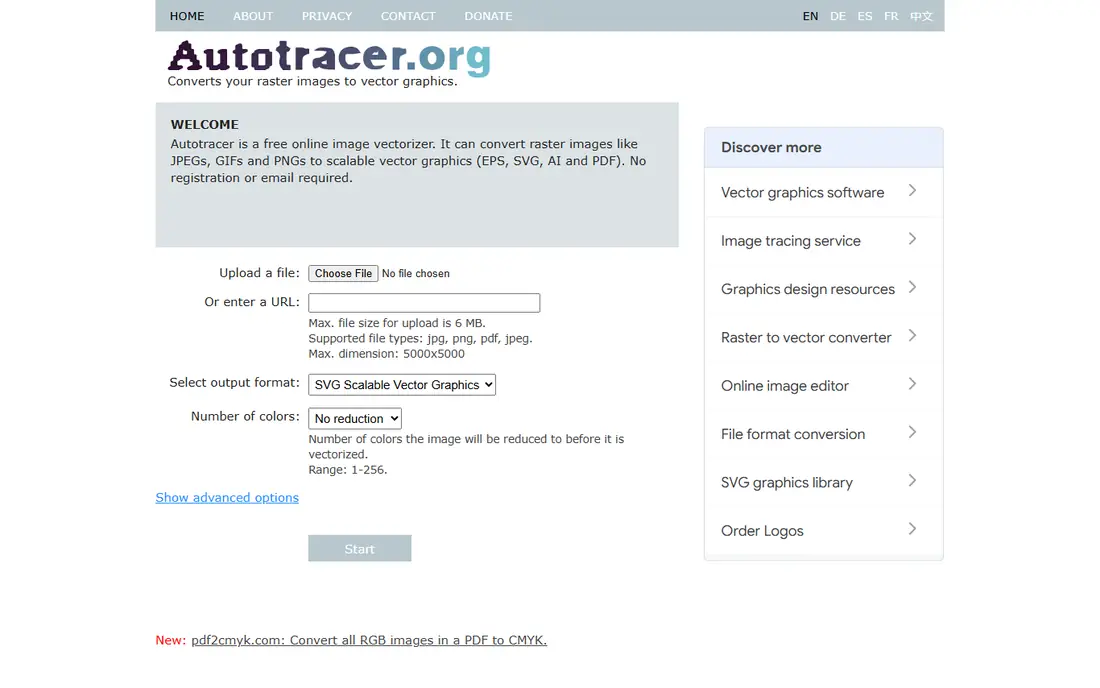Open Graphics design resources link
This screenshot has height=688, width=1100.
(808, 290)
